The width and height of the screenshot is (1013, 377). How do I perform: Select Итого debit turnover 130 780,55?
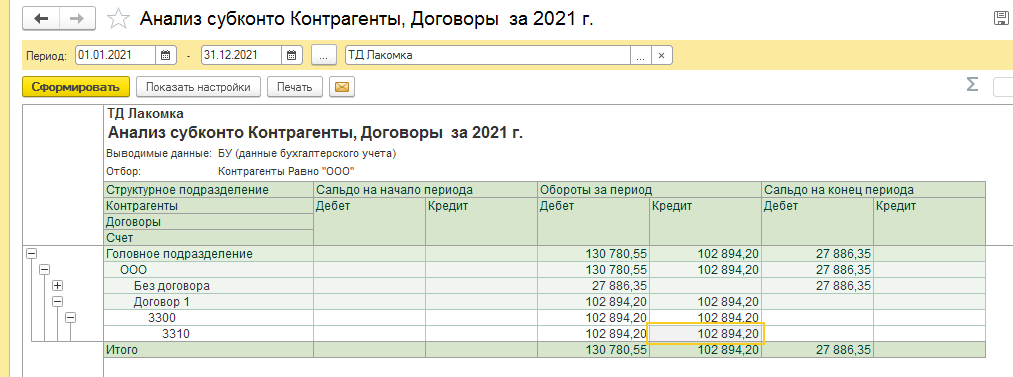coord(594,350)
